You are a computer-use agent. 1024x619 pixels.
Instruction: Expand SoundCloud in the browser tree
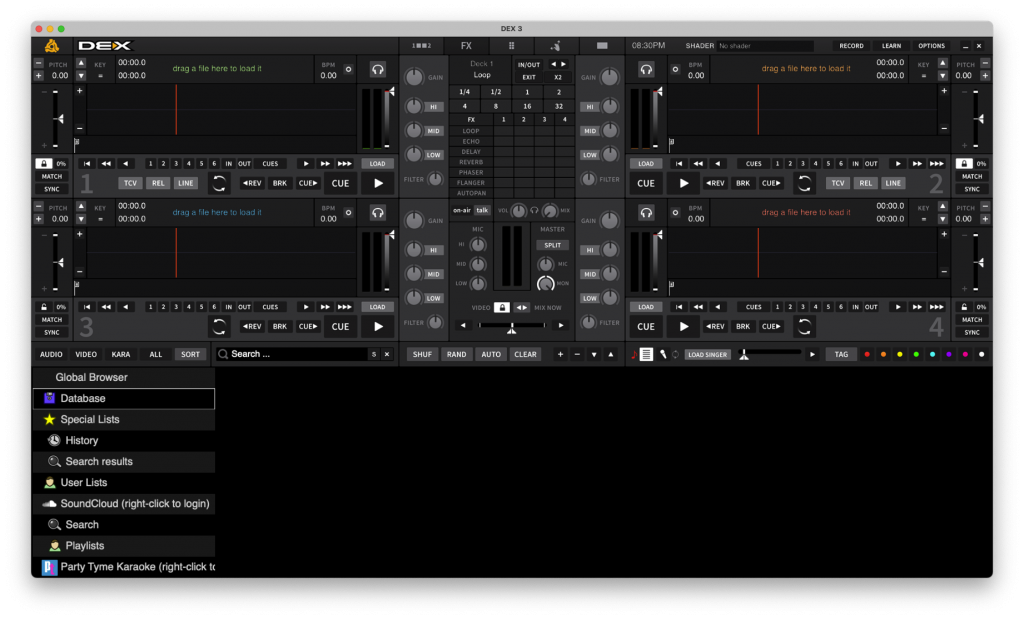coord(123,504)
